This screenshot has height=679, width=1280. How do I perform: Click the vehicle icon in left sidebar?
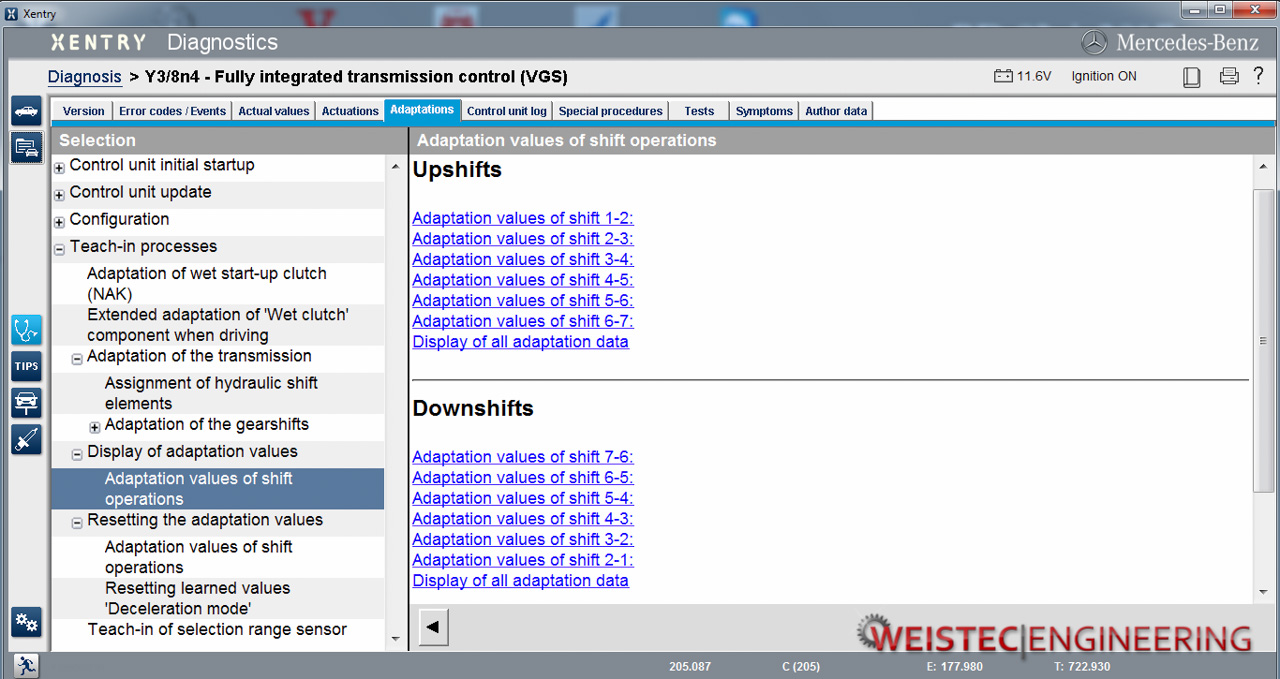coord(26,111)
